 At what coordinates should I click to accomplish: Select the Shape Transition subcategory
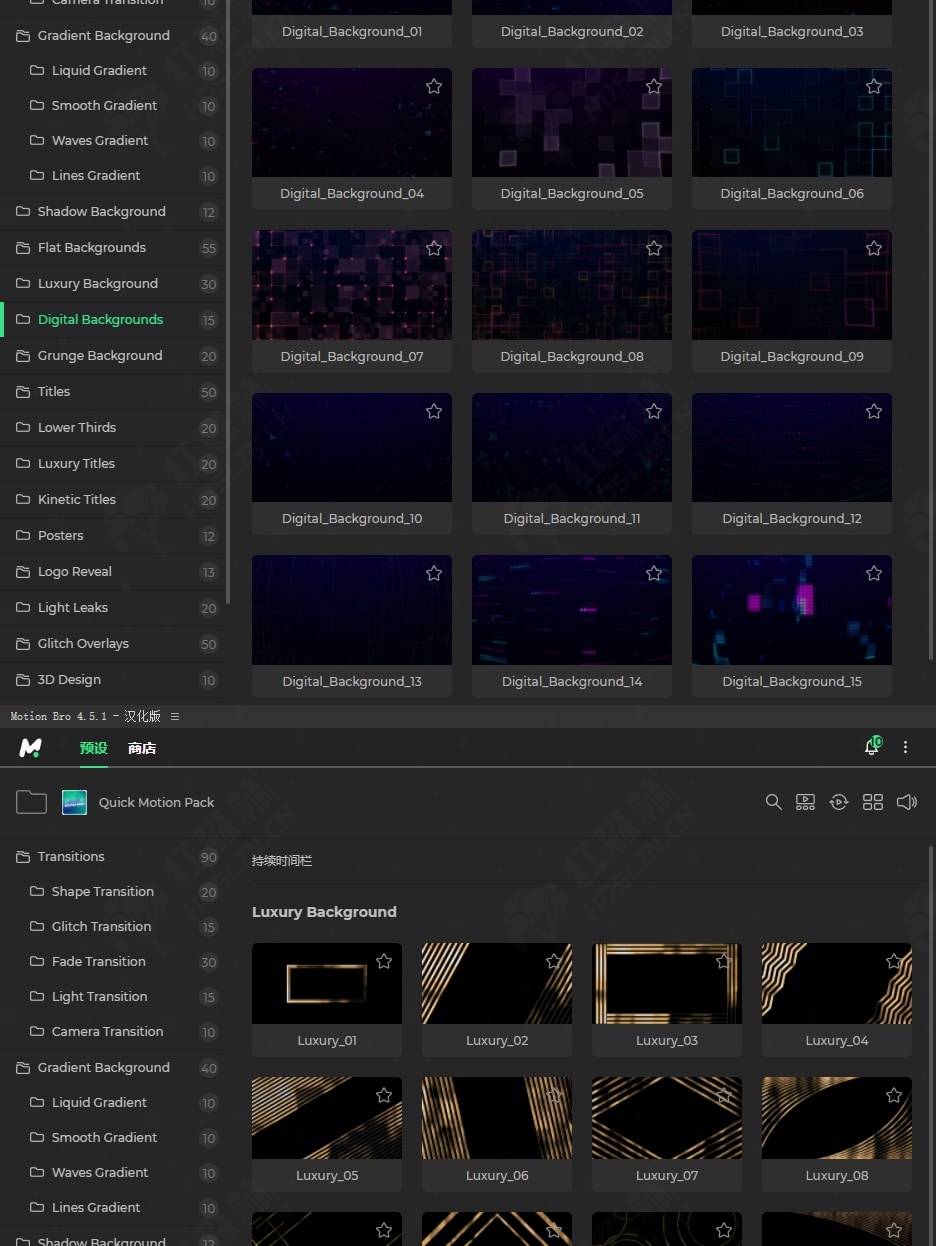pyautogui.click(x=102, y=892)
